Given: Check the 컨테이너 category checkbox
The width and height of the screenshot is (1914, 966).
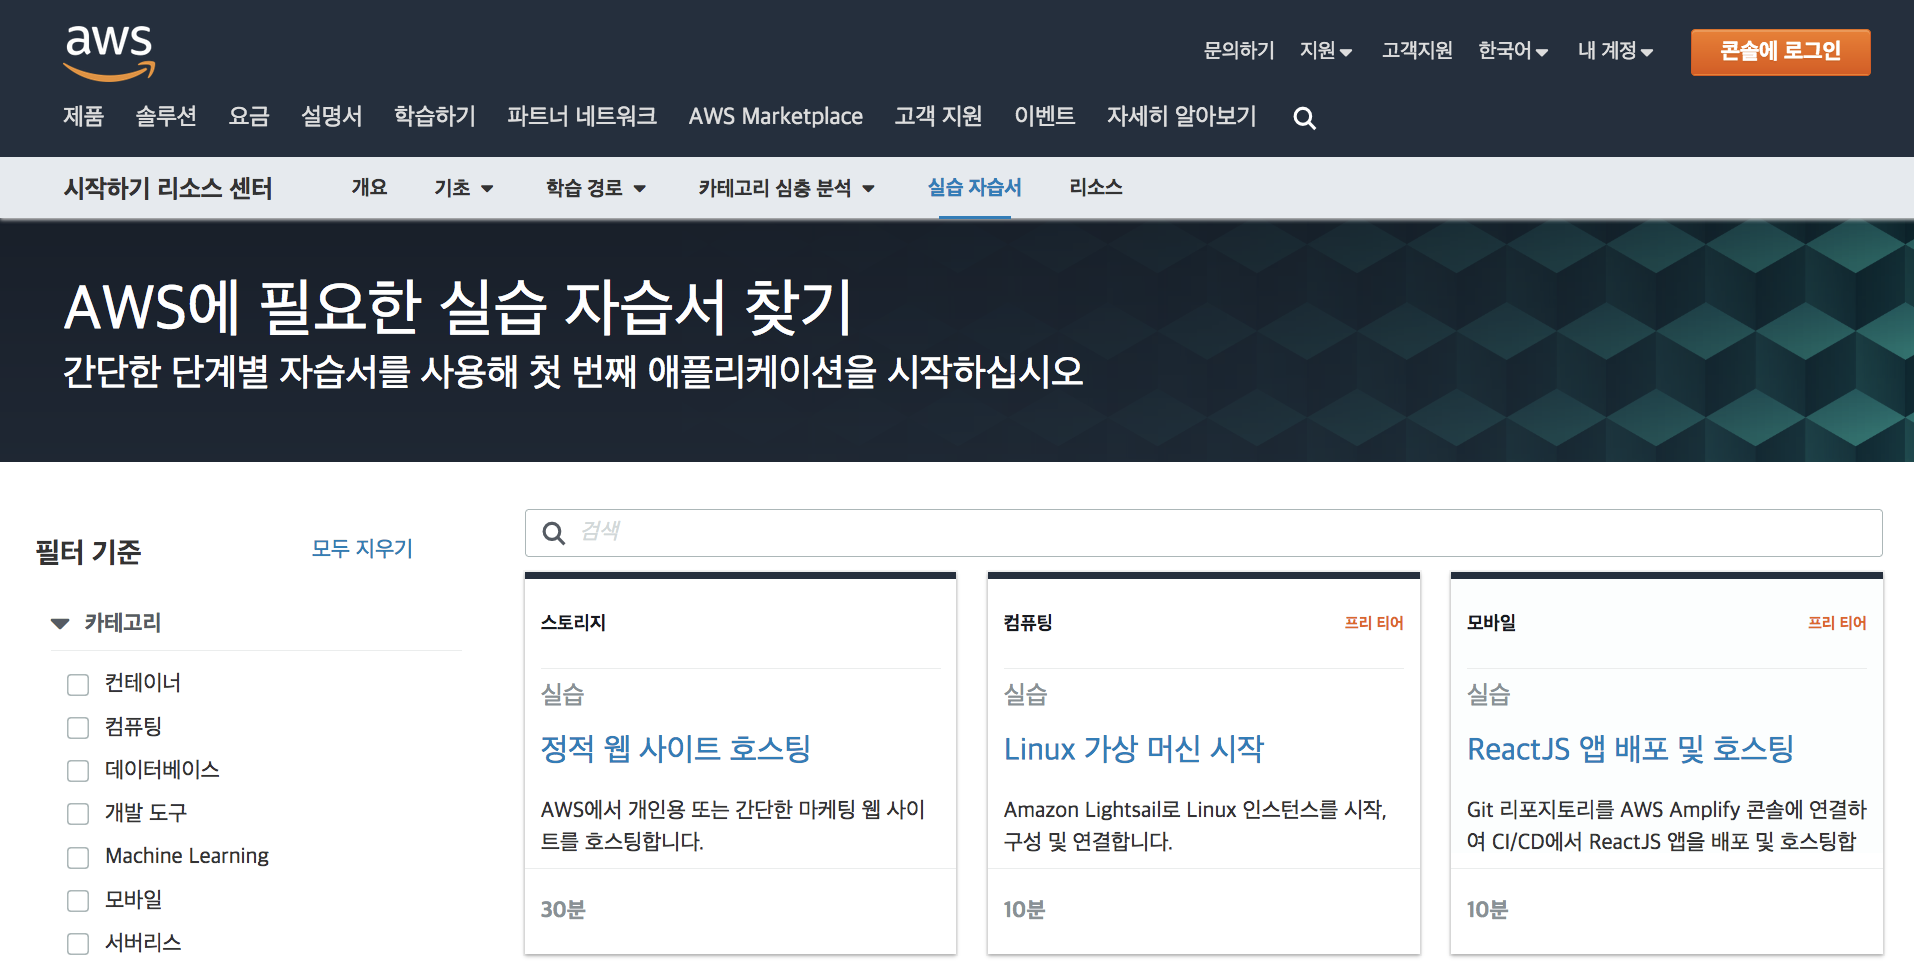Looking at the screenshot, I should pos(78,684).
